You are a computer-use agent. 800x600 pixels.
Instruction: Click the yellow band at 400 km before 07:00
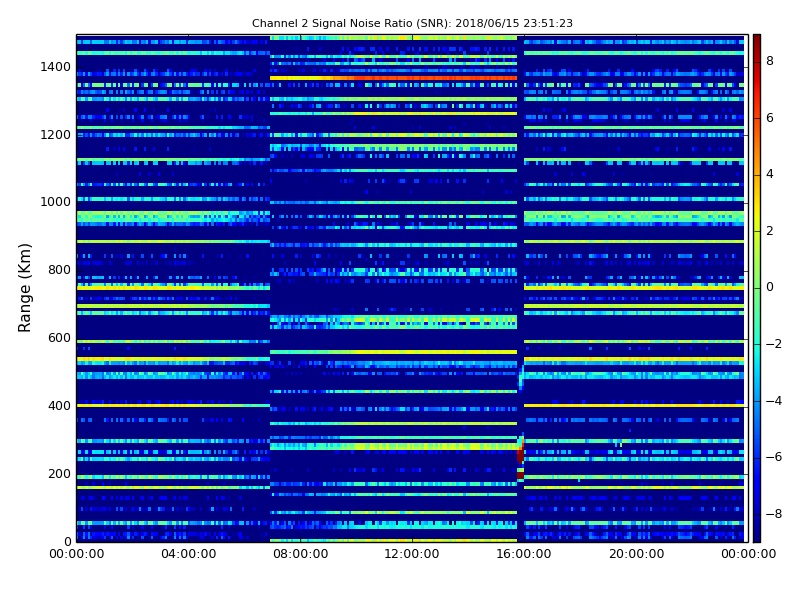click(x=173, y=406)
